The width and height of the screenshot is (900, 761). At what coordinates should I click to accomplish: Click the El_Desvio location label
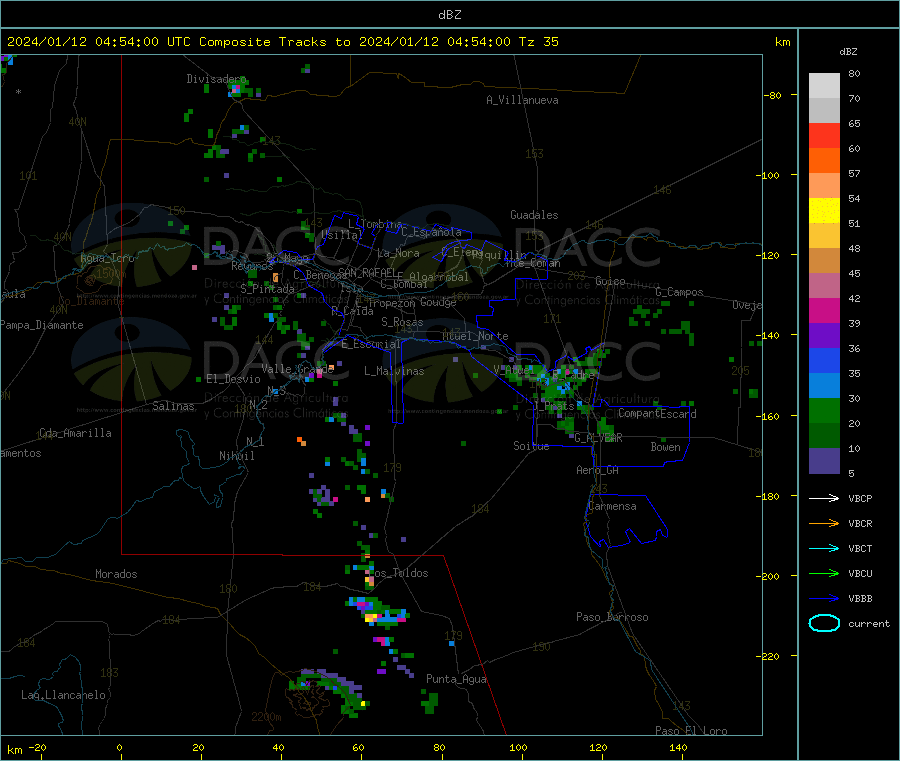tap(233, 379)
